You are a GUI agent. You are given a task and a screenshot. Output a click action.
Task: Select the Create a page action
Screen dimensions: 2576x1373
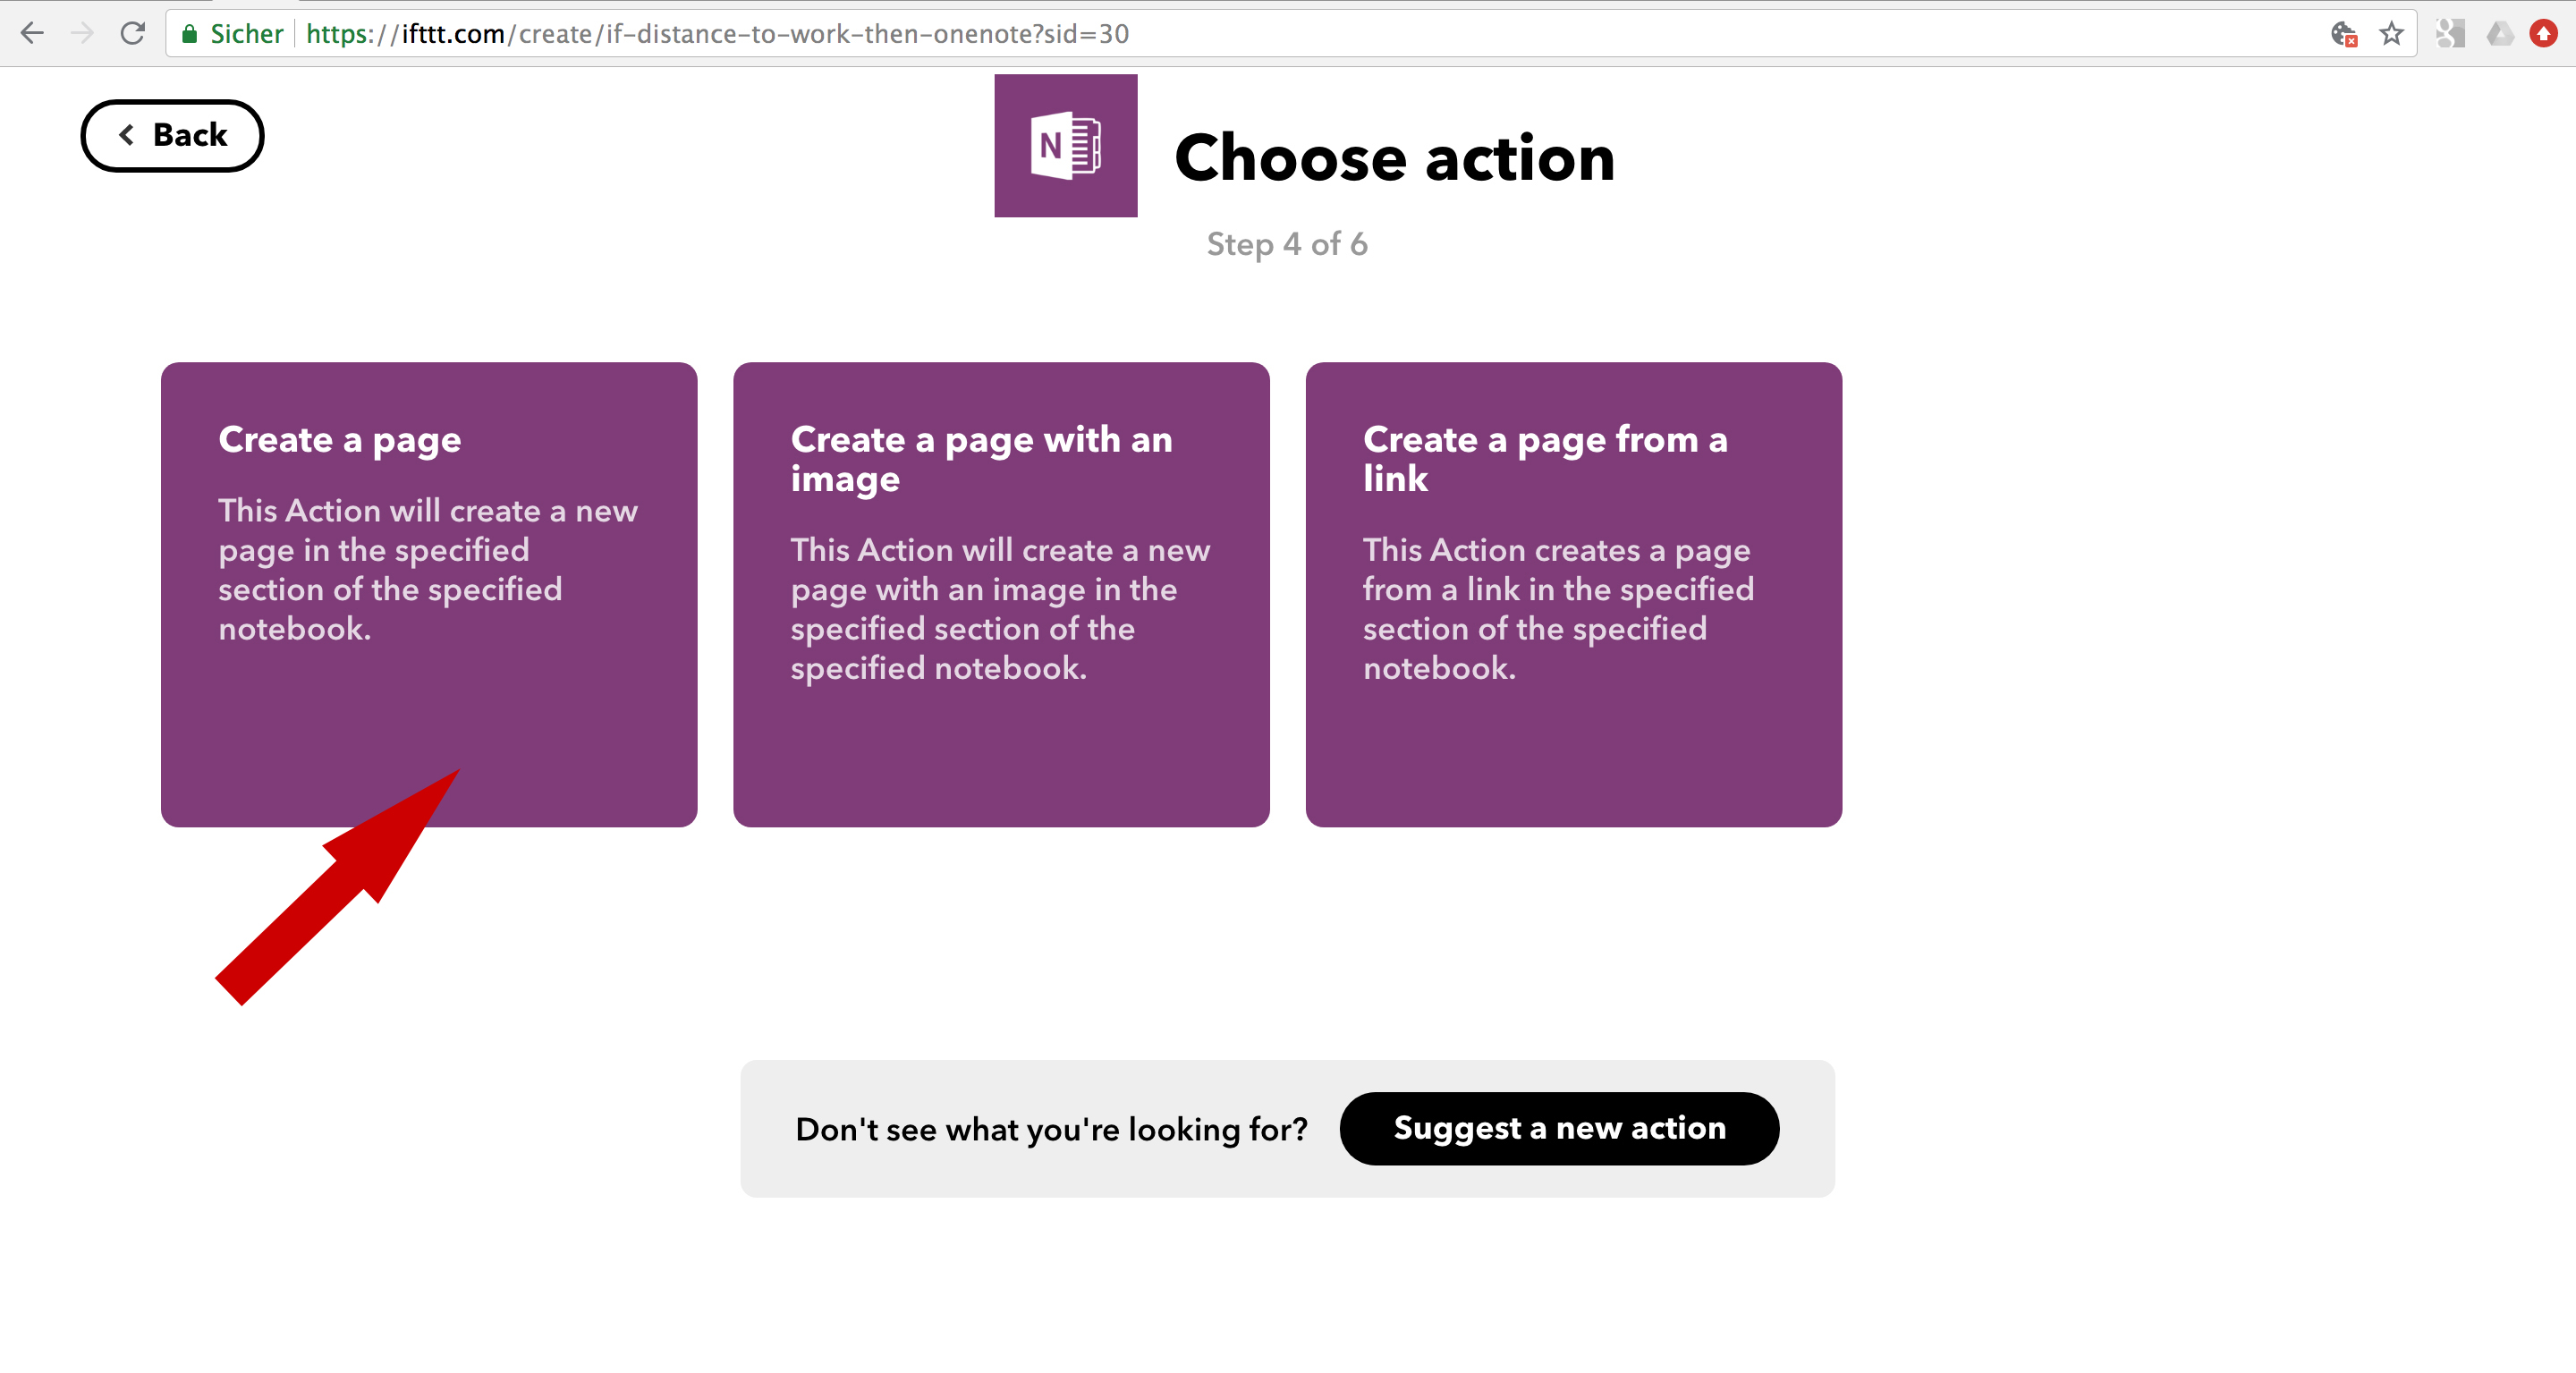(x=429, y=594)
